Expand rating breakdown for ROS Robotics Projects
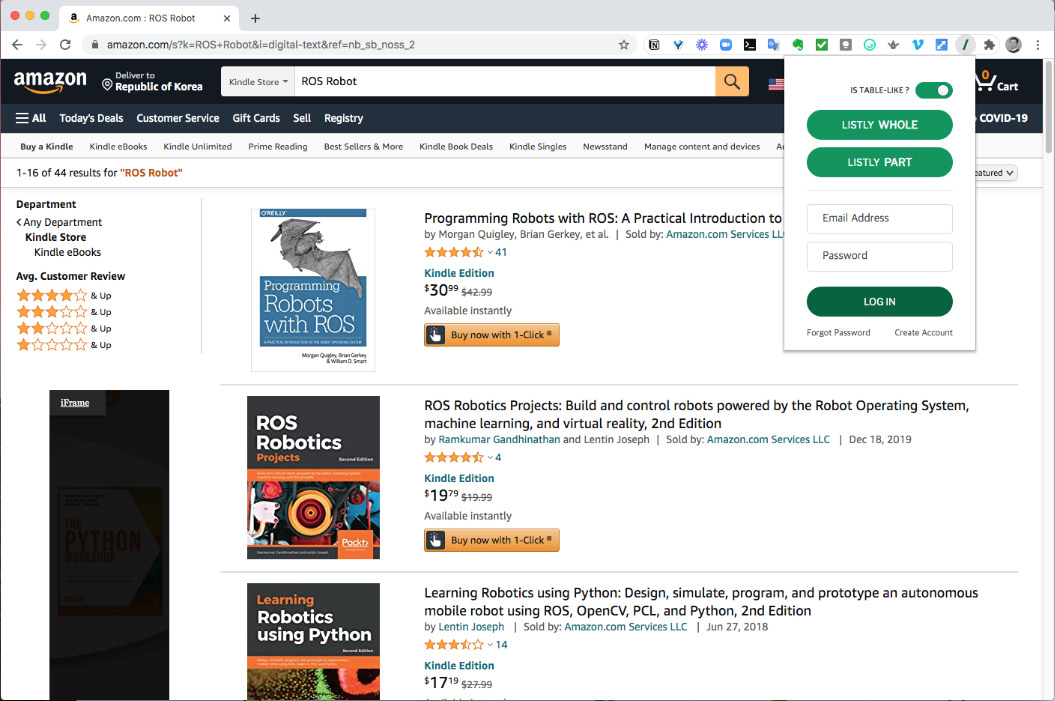The height and width of the screenshot is (701, 1055). (490, 457)
